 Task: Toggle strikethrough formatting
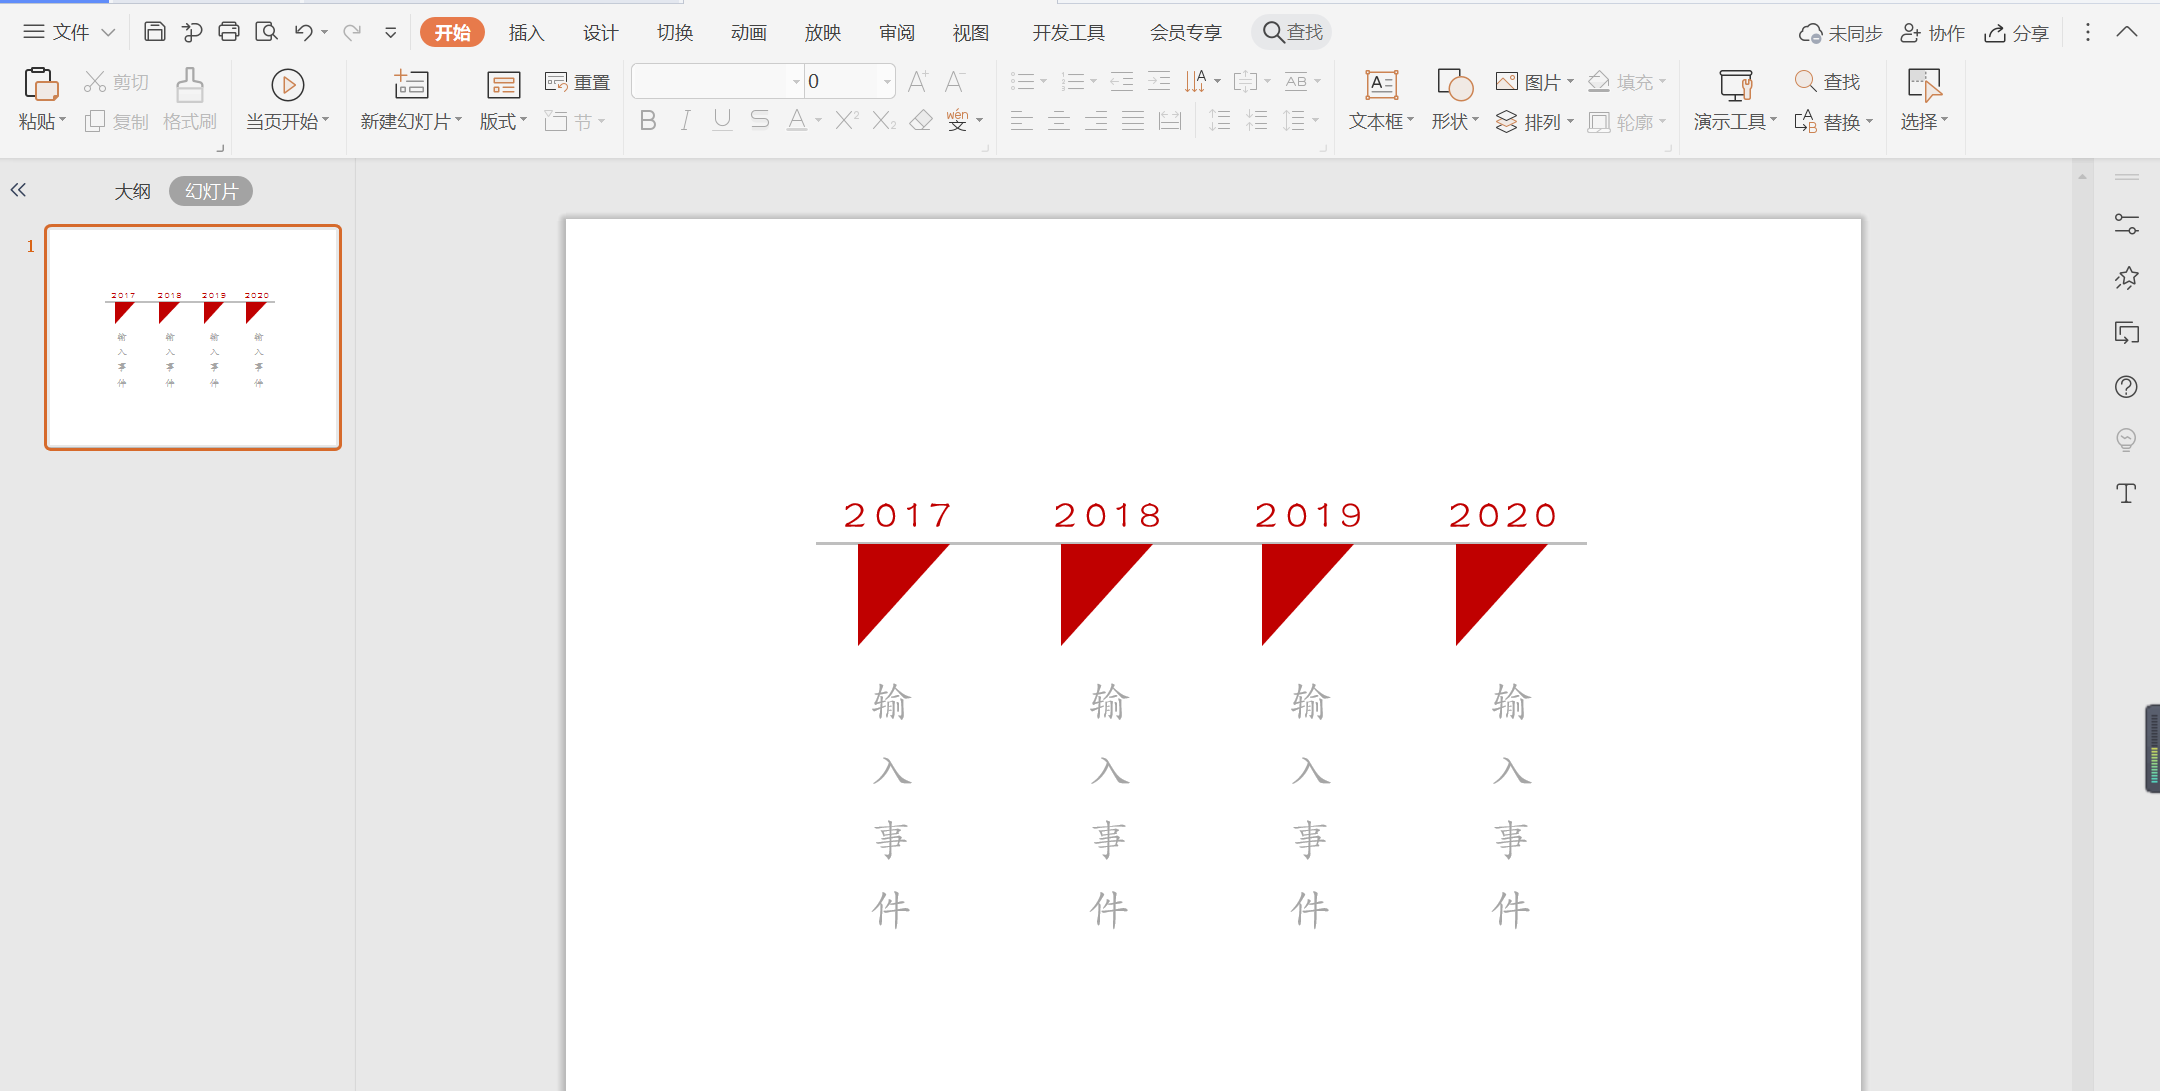coord(760,120)
